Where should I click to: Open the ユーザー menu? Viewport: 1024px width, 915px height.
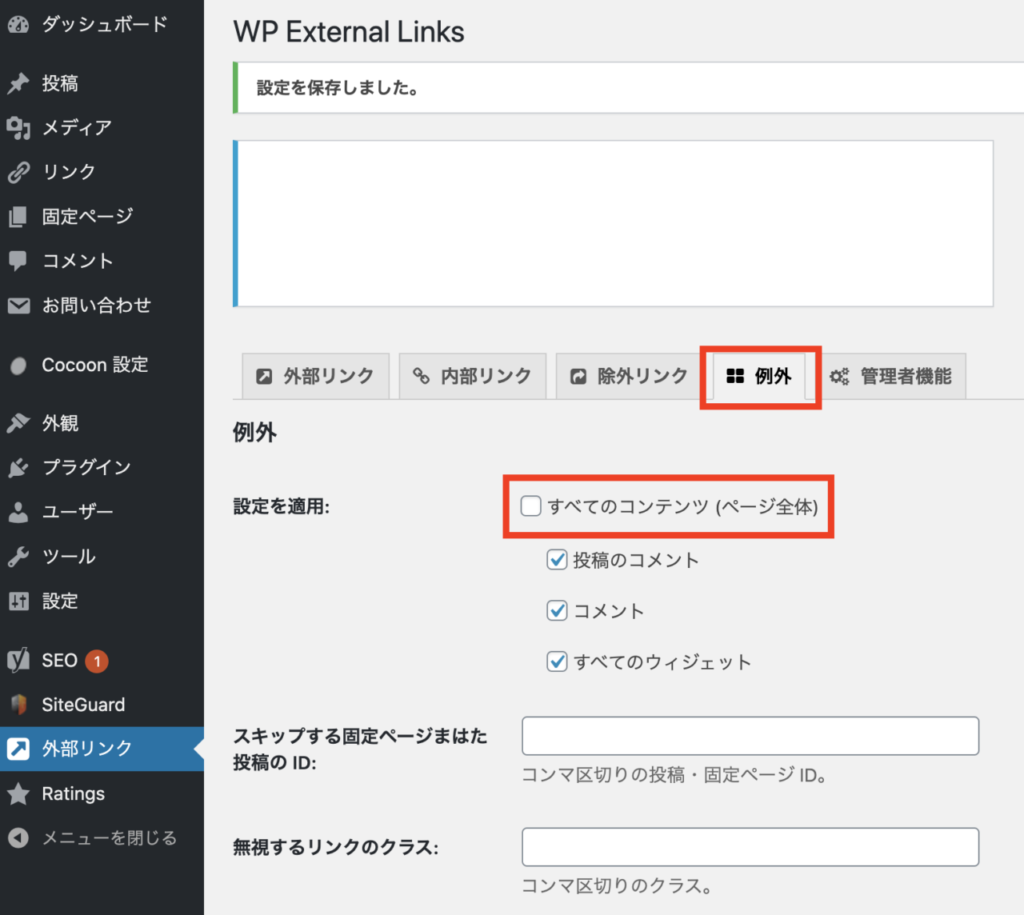click(102, 511)
